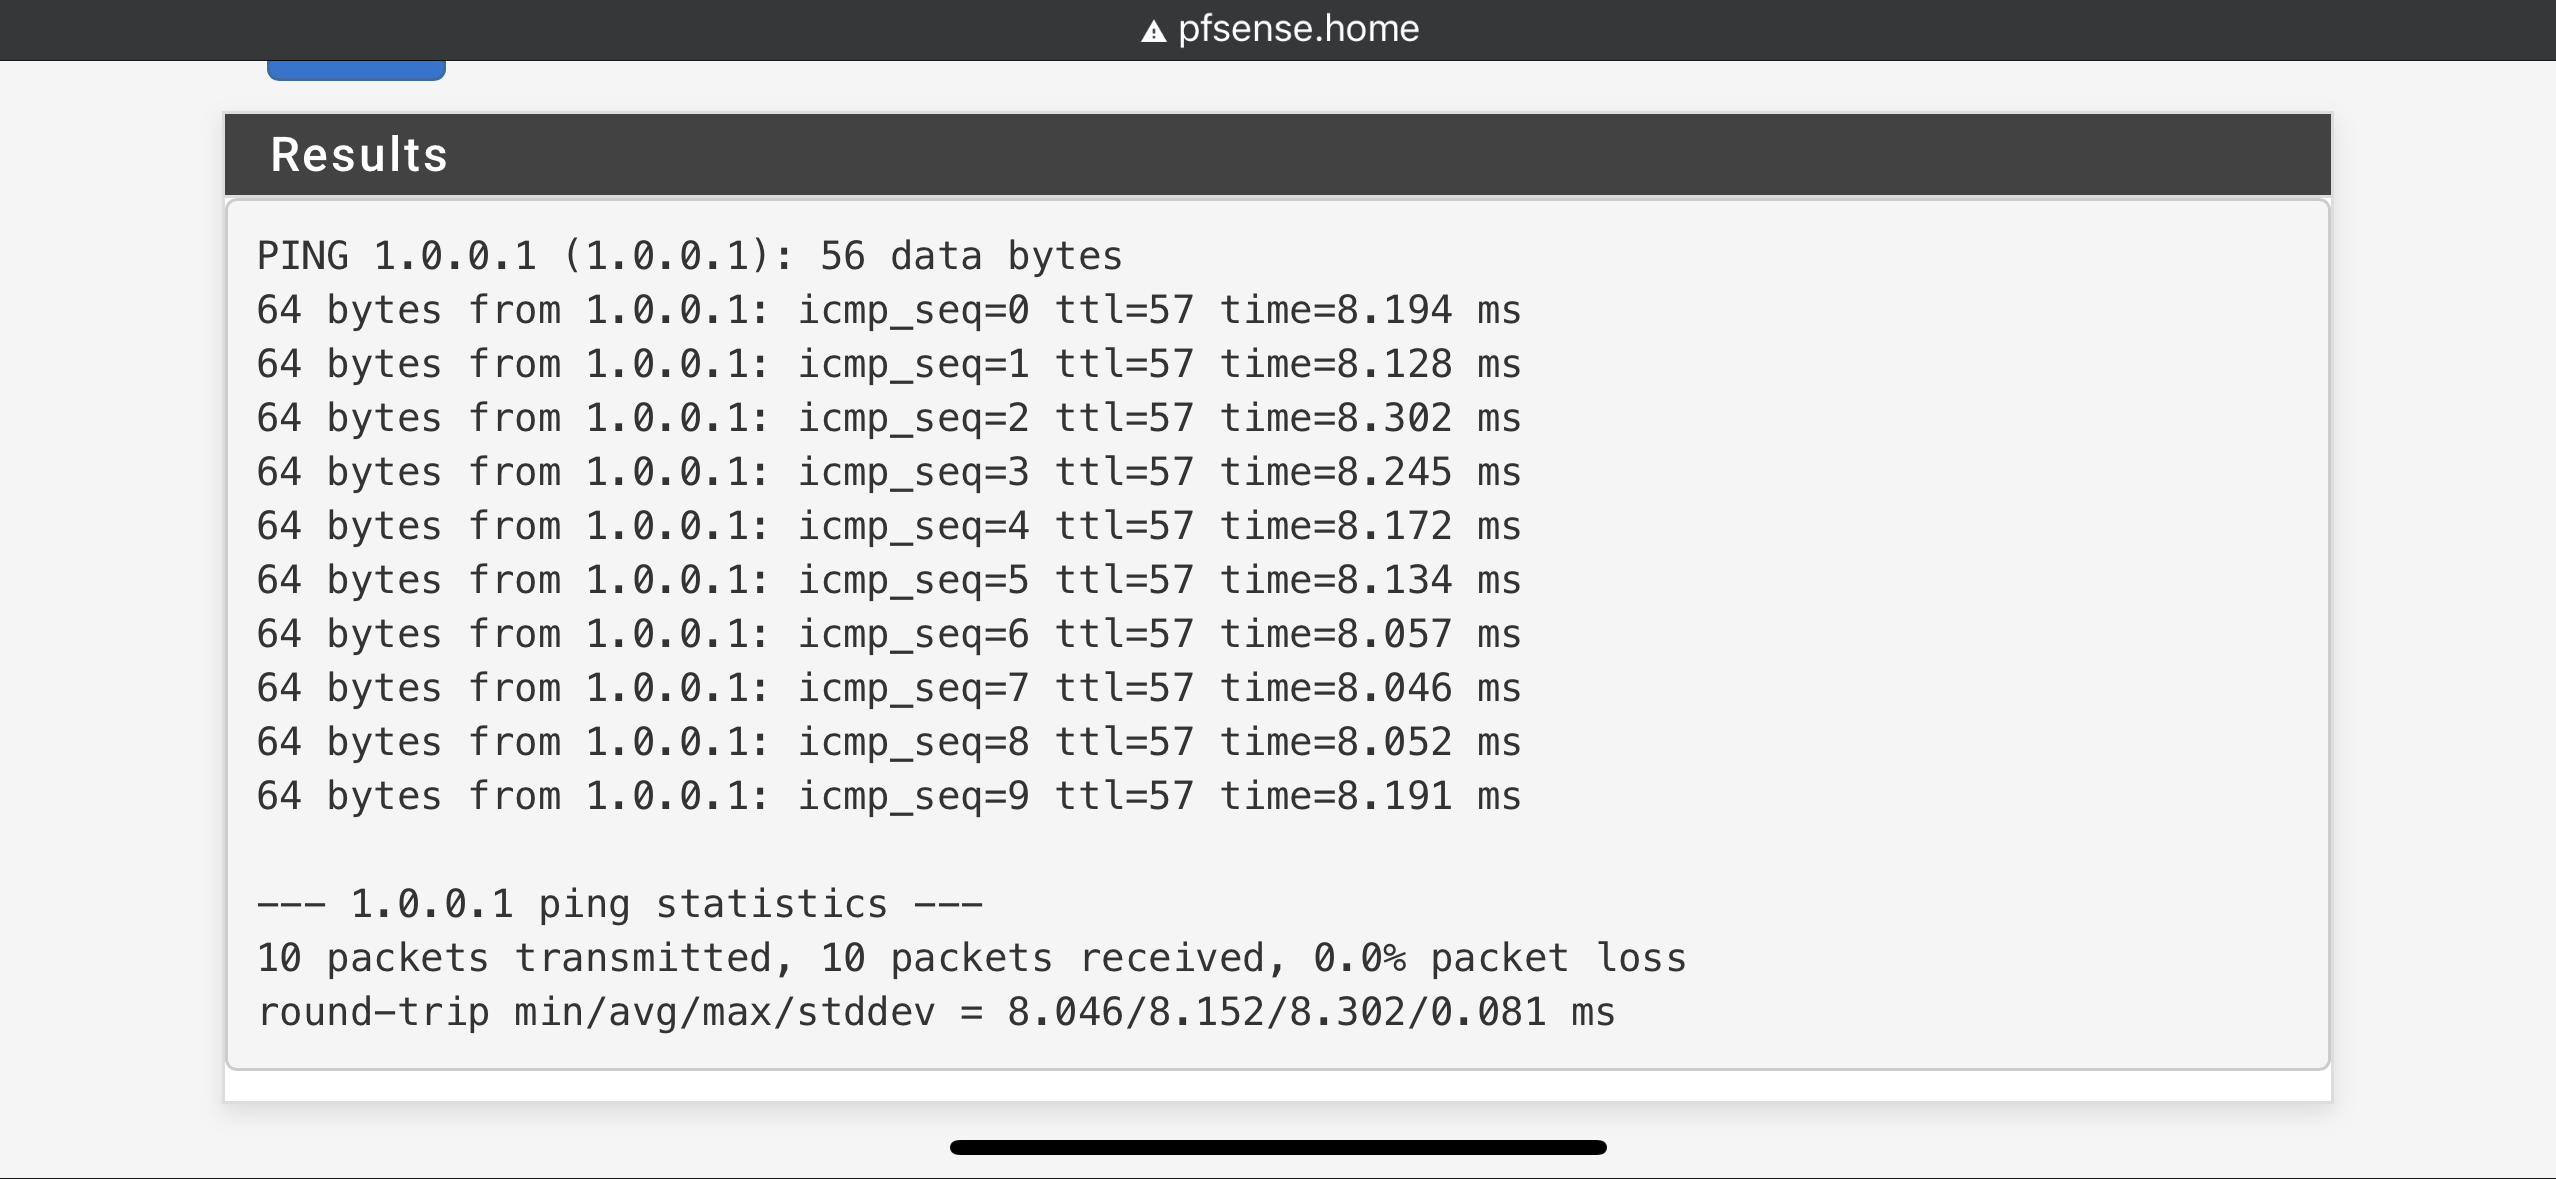
Task: Click the blue button above Results
Action: (x=356, y=70)
